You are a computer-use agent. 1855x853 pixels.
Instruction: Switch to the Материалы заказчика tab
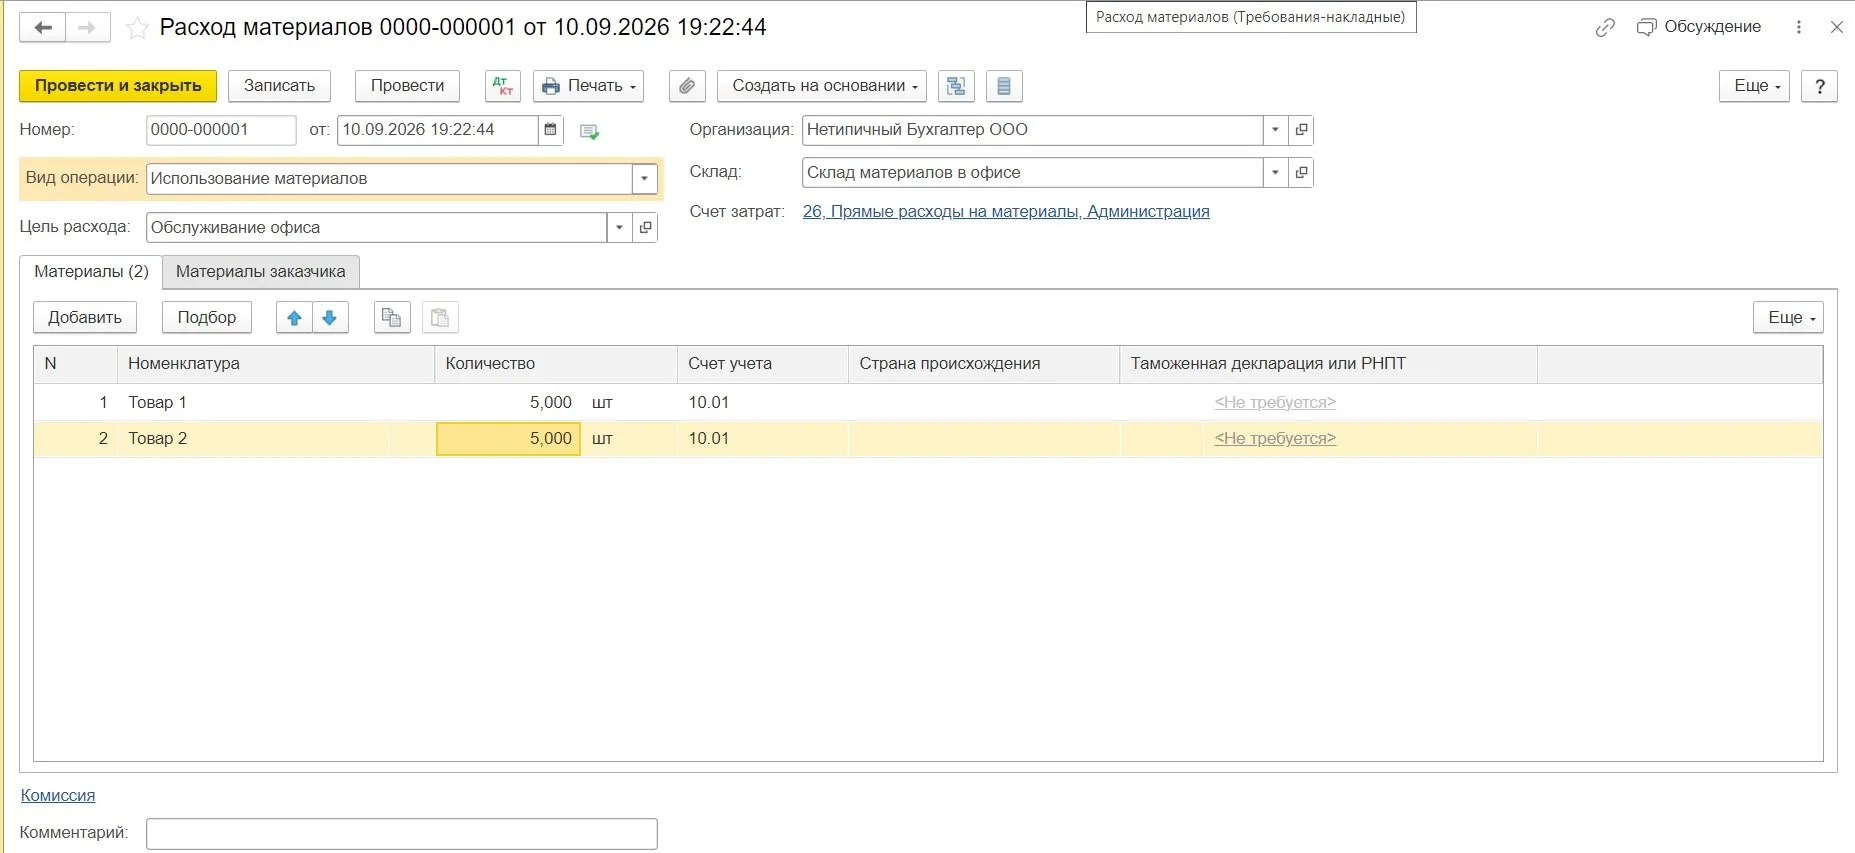[x=261, y=272]
